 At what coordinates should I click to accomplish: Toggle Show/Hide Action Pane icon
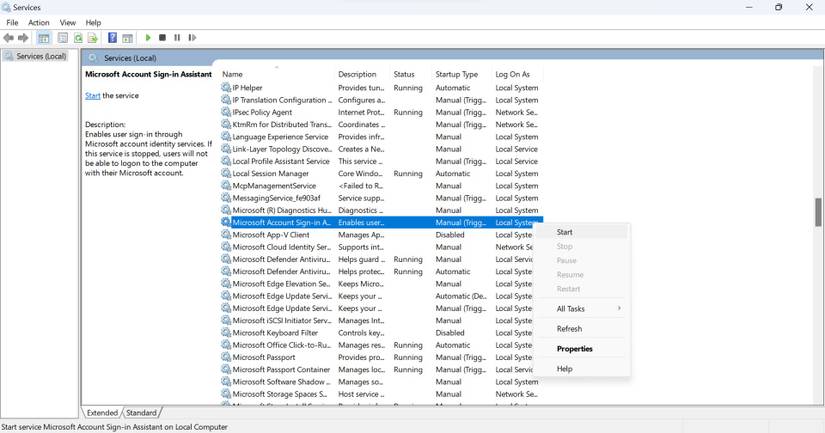[x=127, y=38]
